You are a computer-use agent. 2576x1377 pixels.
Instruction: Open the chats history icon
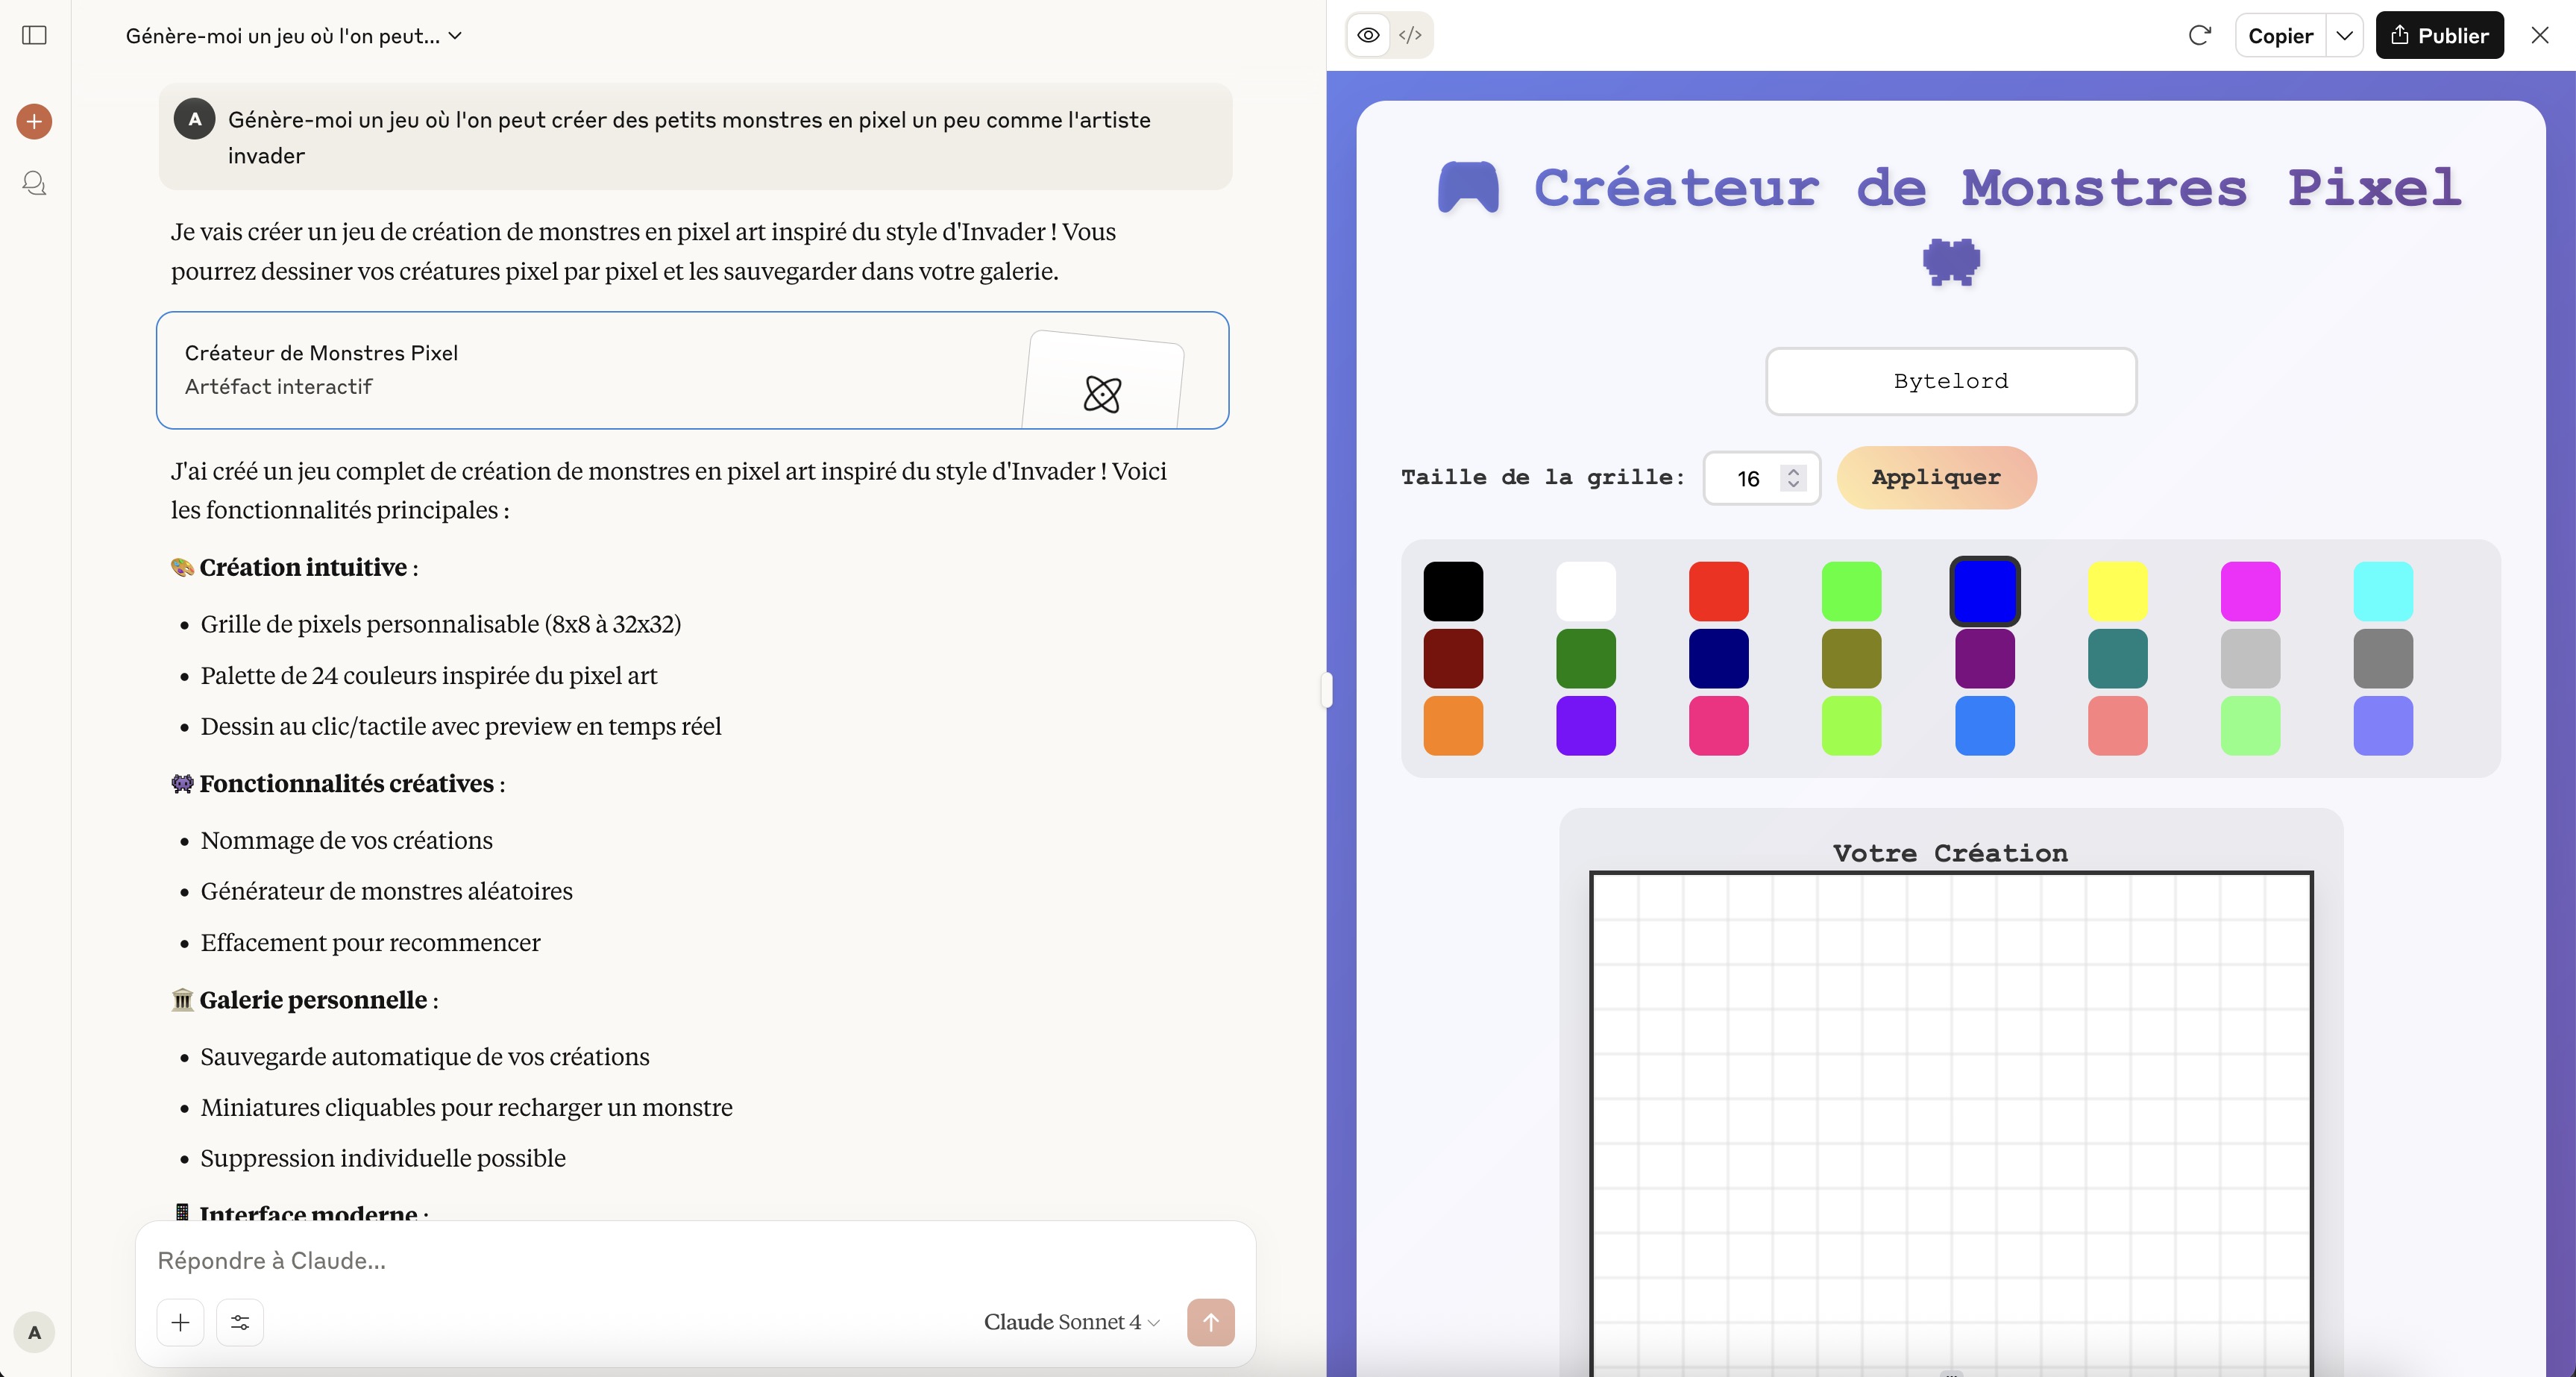34,183
